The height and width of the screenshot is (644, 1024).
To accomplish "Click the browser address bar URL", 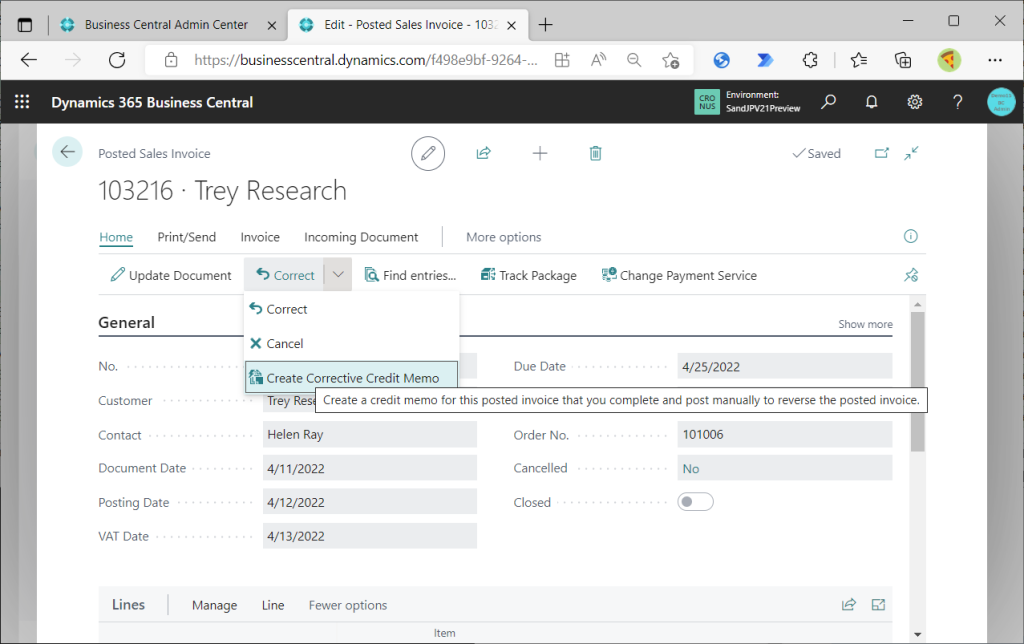I will [366, 60].
